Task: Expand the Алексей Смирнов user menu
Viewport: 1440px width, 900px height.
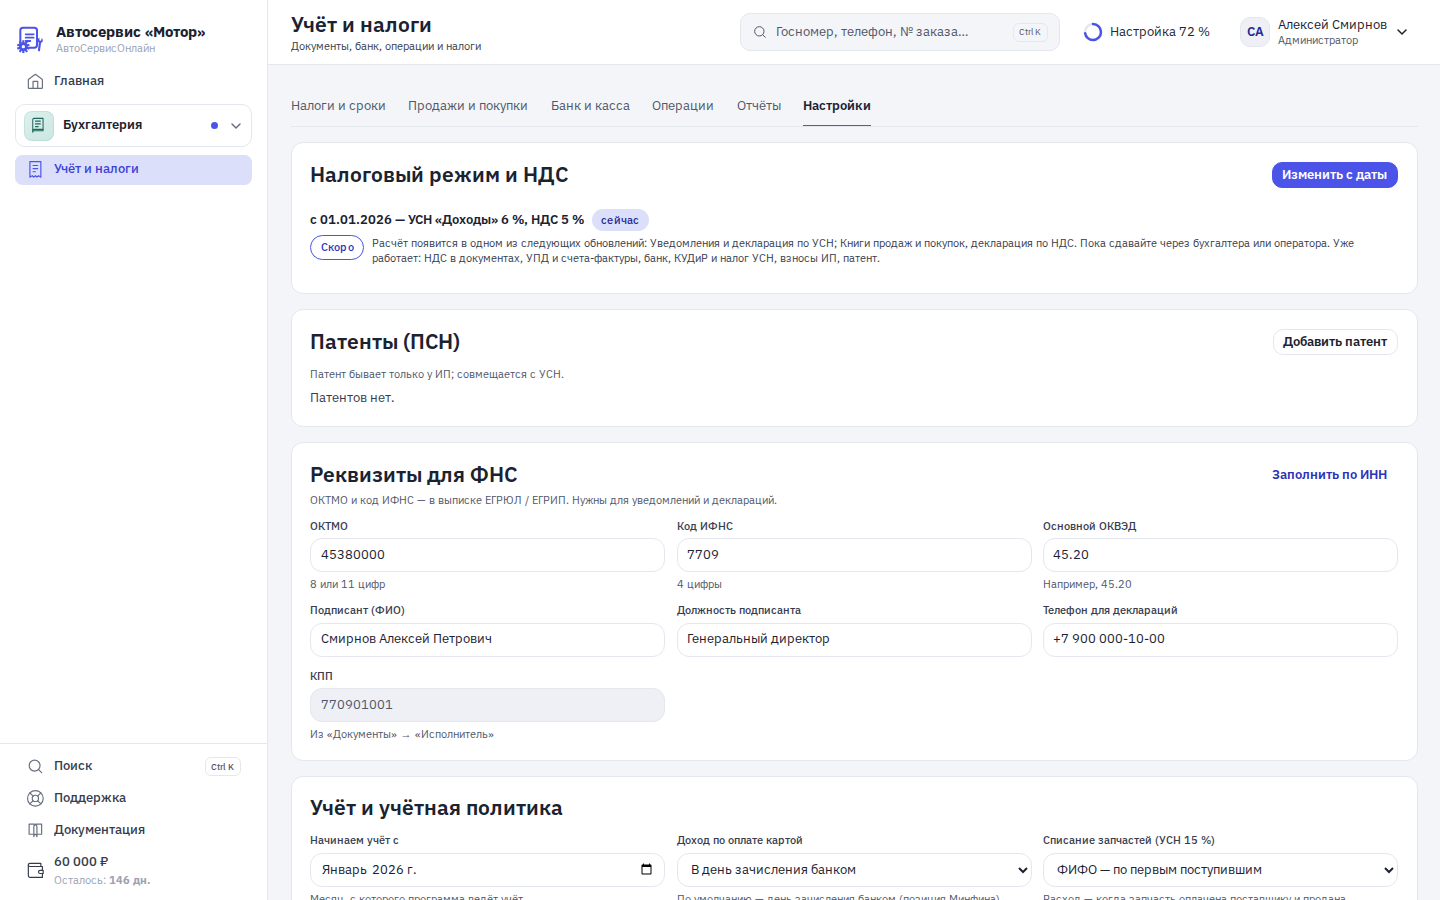Action: point(1402,32)
